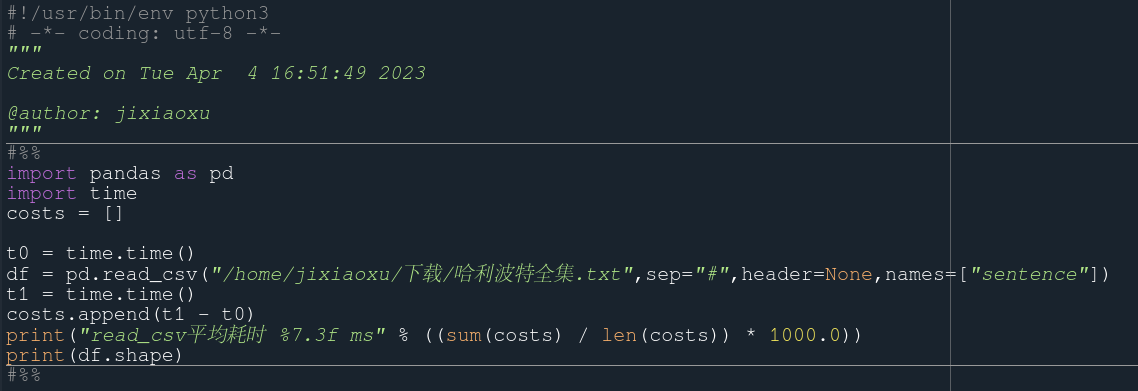This screenshot has width=1138, height=391.
Task: Click the names=["sentence"] argument
Action: click(x=991, y=274)
